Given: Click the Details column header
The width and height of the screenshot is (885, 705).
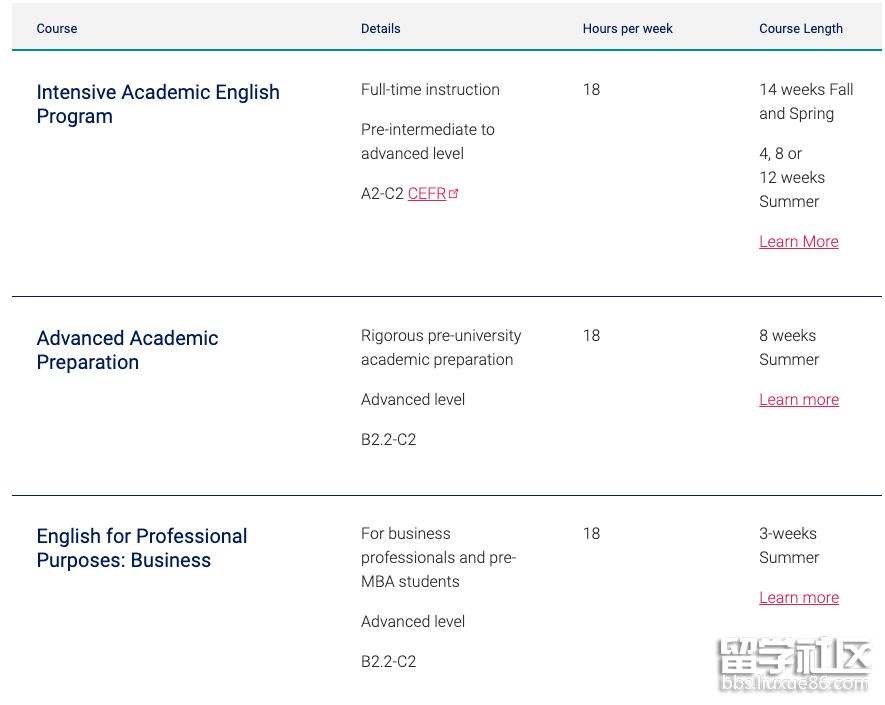Looking at the screenshot, I should [380, 29].
